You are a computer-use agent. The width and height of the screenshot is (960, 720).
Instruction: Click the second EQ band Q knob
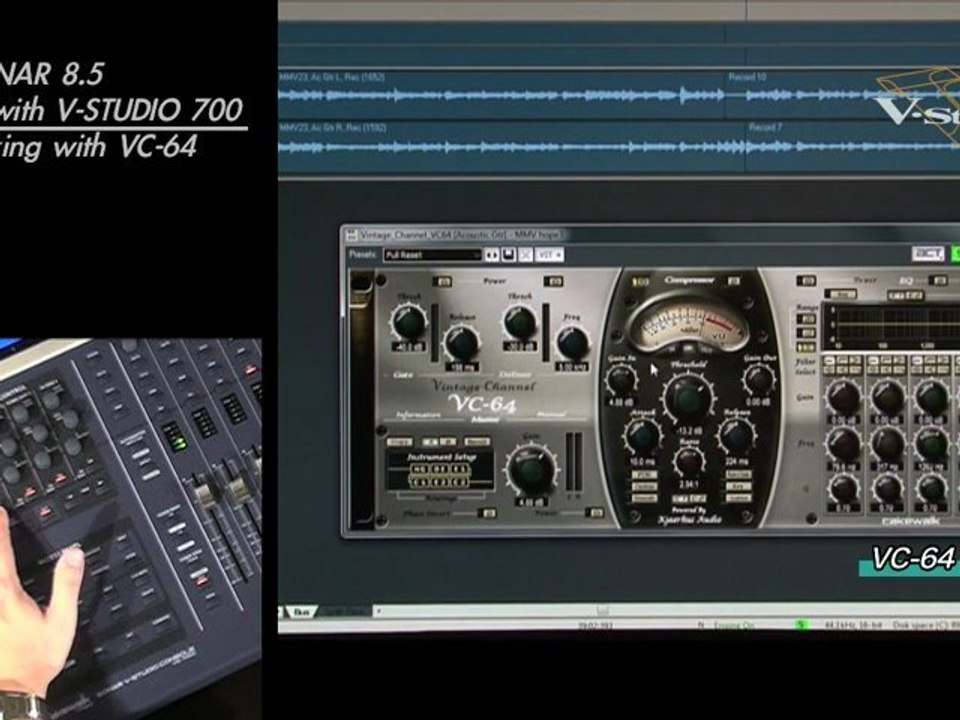click(x=887, y=489)
